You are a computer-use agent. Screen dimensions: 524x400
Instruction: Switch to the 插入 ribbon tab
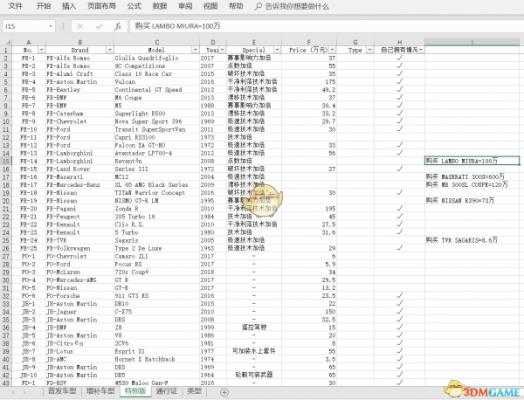tap(69, 6)
